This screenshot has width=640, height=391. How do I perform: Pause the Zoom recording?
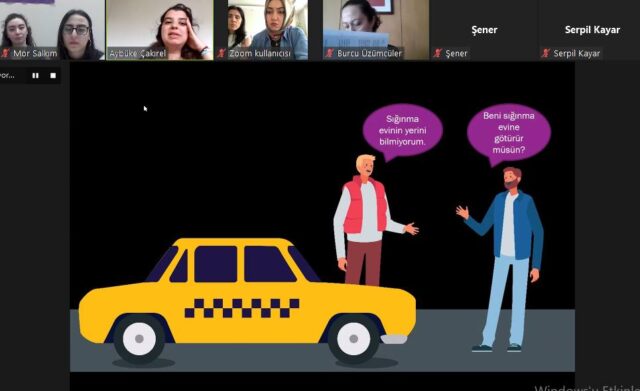tap(36, 76)
